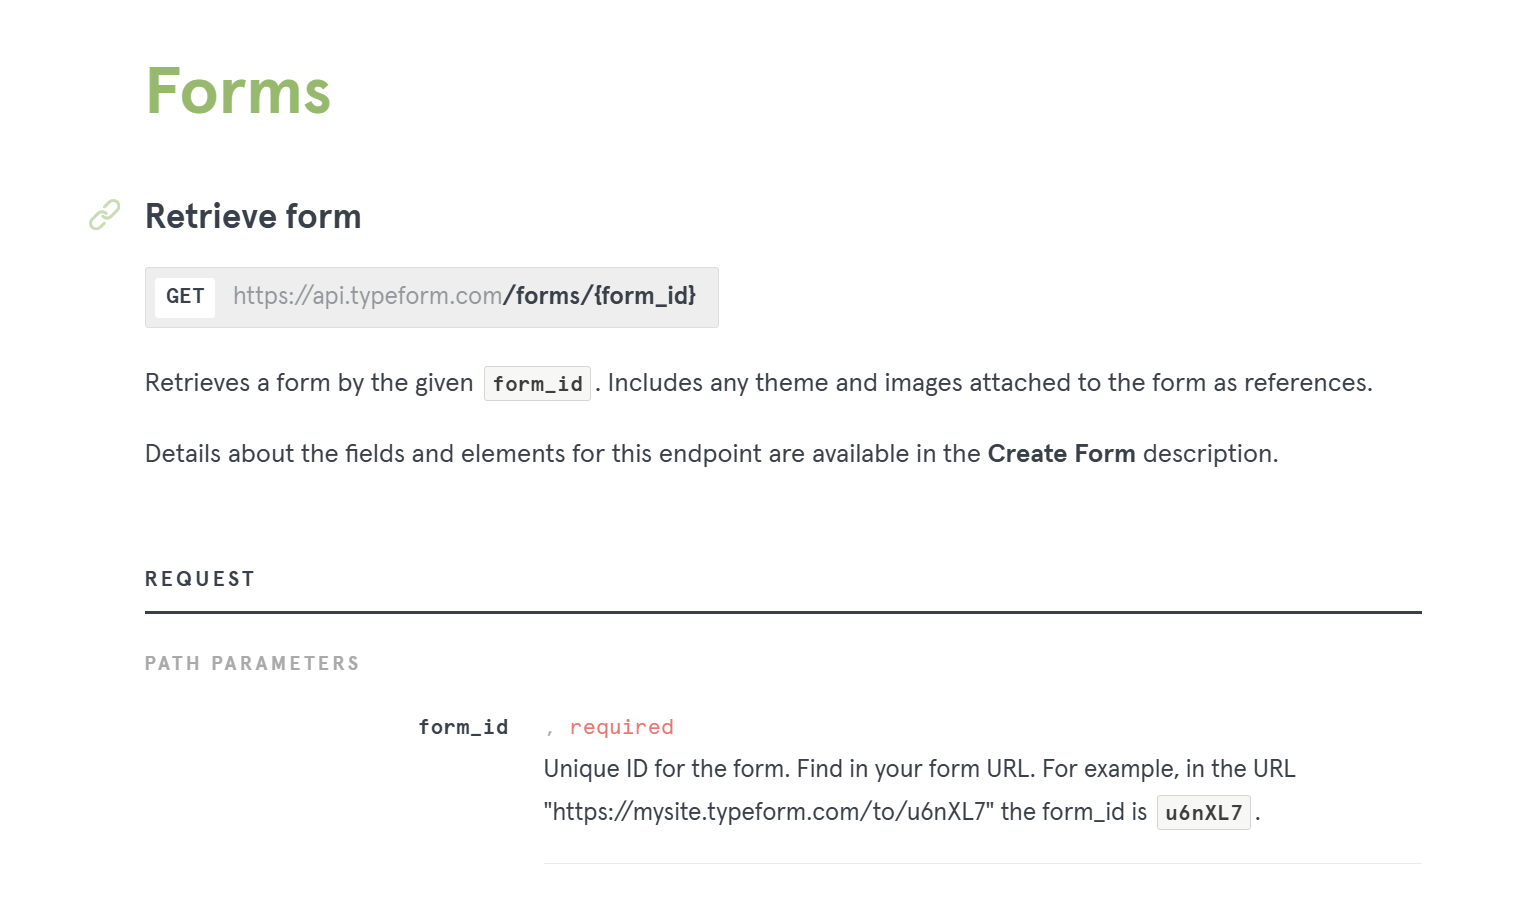The image size is (1532, 918).
Task: Click the Retrieve form heading
Action: [x=253, y=216]
